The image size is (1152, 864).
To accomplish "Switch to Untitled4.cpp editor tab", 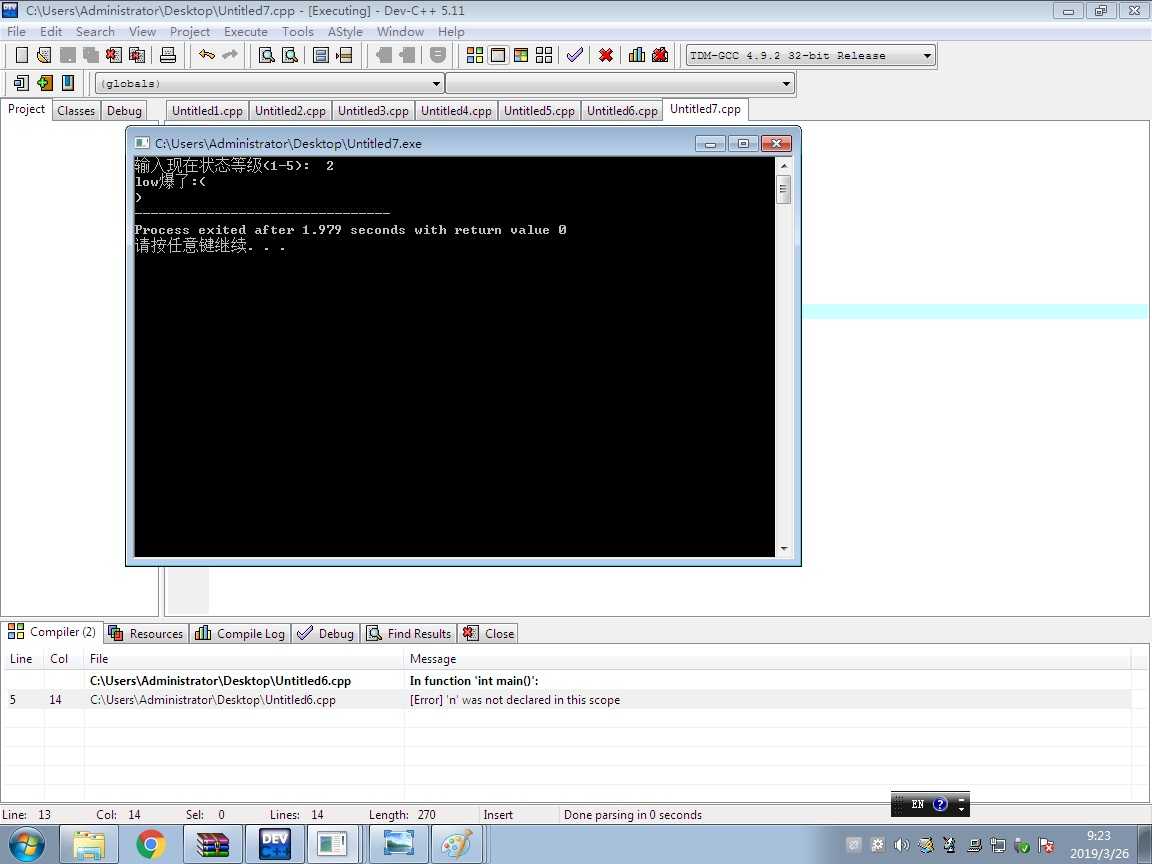I will [x=456, y=110].
